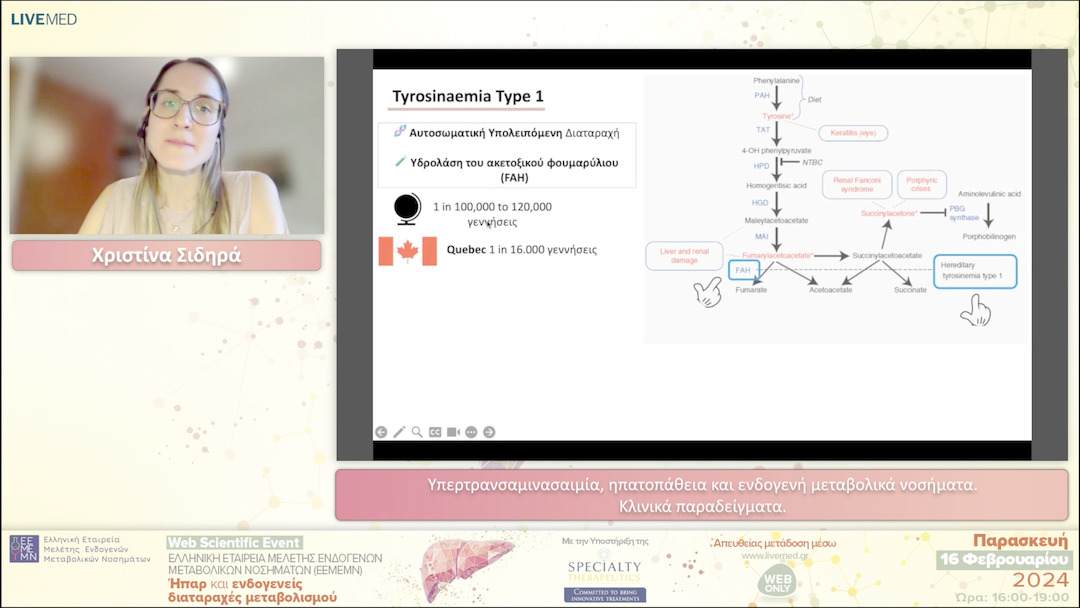Click the Renal Fanconi syndrome box
Image resolution: width=1080 pixels, height=608 pixels.
(x=857, y=185)
